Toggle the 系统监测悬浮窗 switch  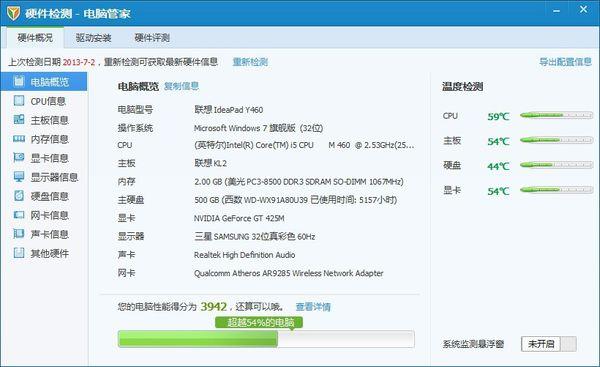(549, 344)
